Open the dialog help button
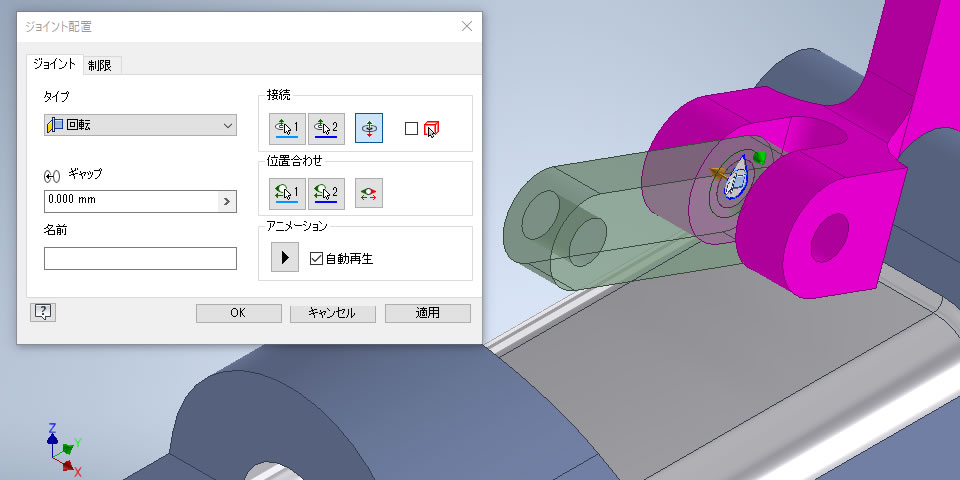 43,312
